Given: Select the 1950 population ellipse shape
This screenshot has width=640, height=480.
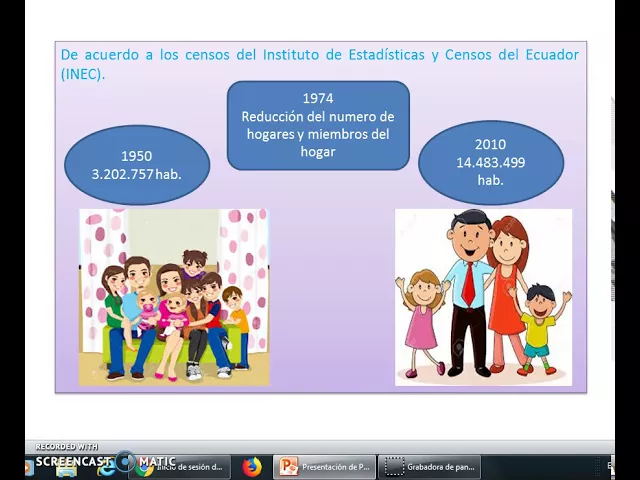Looking at the screenshot, I should pos(137,165).
